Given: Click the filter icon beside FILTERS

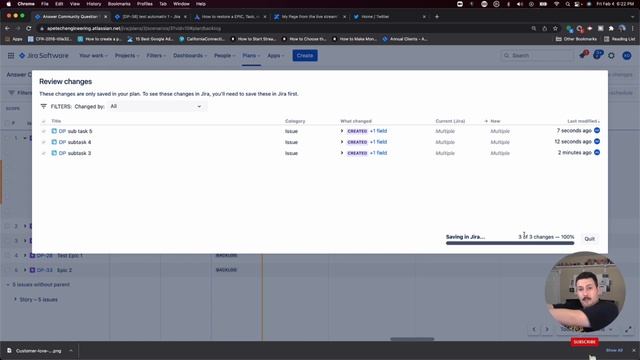Looking at the screenshot, I should click(x=44, y=106).
